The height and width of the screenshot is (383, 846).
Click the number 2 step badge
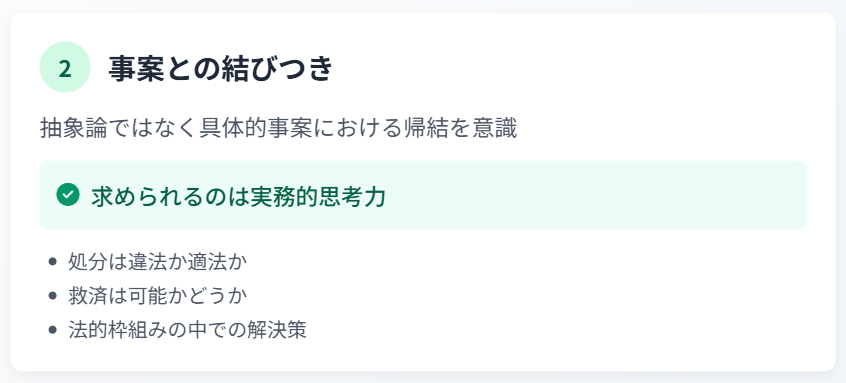pyautogui.click(x=65, y=67)
